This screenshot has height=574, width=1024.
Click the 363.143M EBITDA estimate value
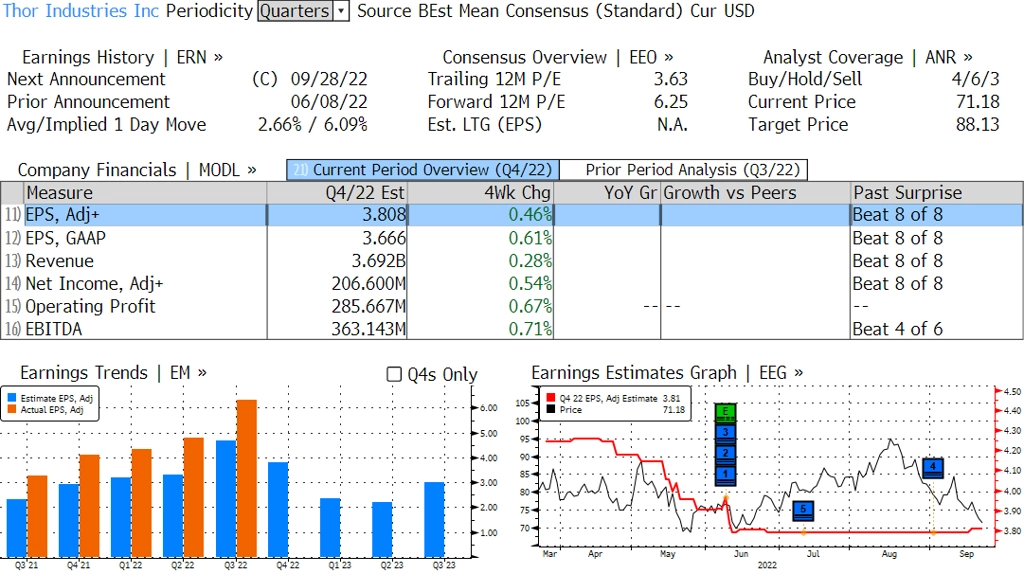(368, 329)
